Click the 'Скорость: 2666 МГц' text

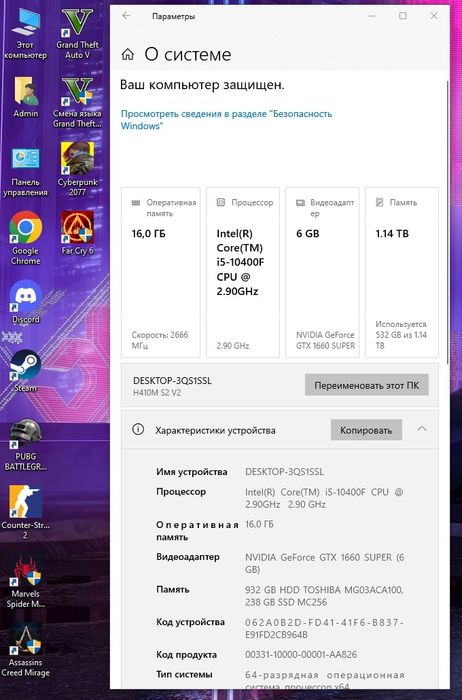click(160, 340)
